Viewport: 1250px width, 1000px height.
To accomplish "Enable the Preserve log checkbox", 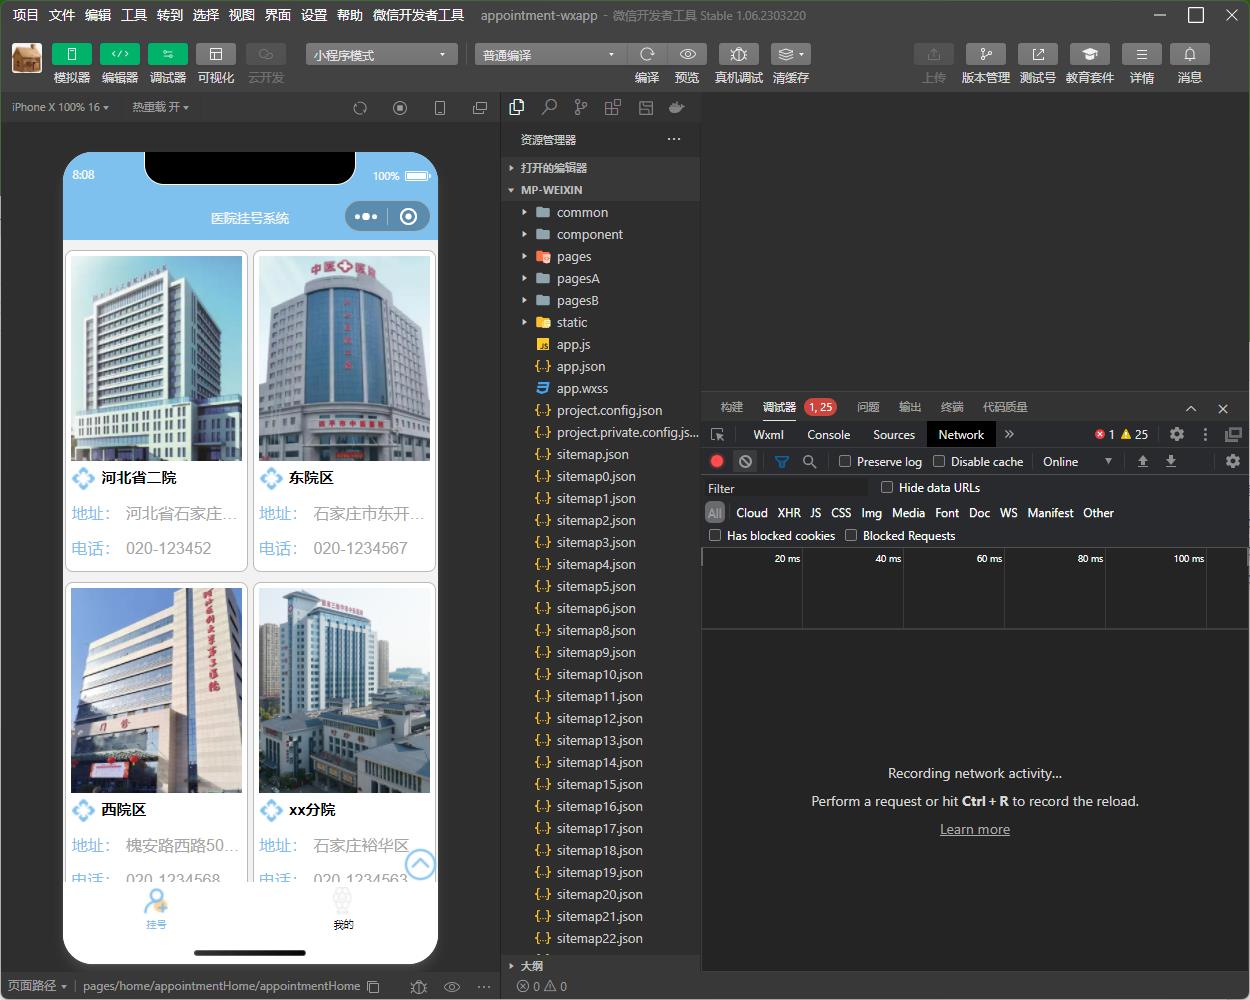I will (x=845, y=461).
